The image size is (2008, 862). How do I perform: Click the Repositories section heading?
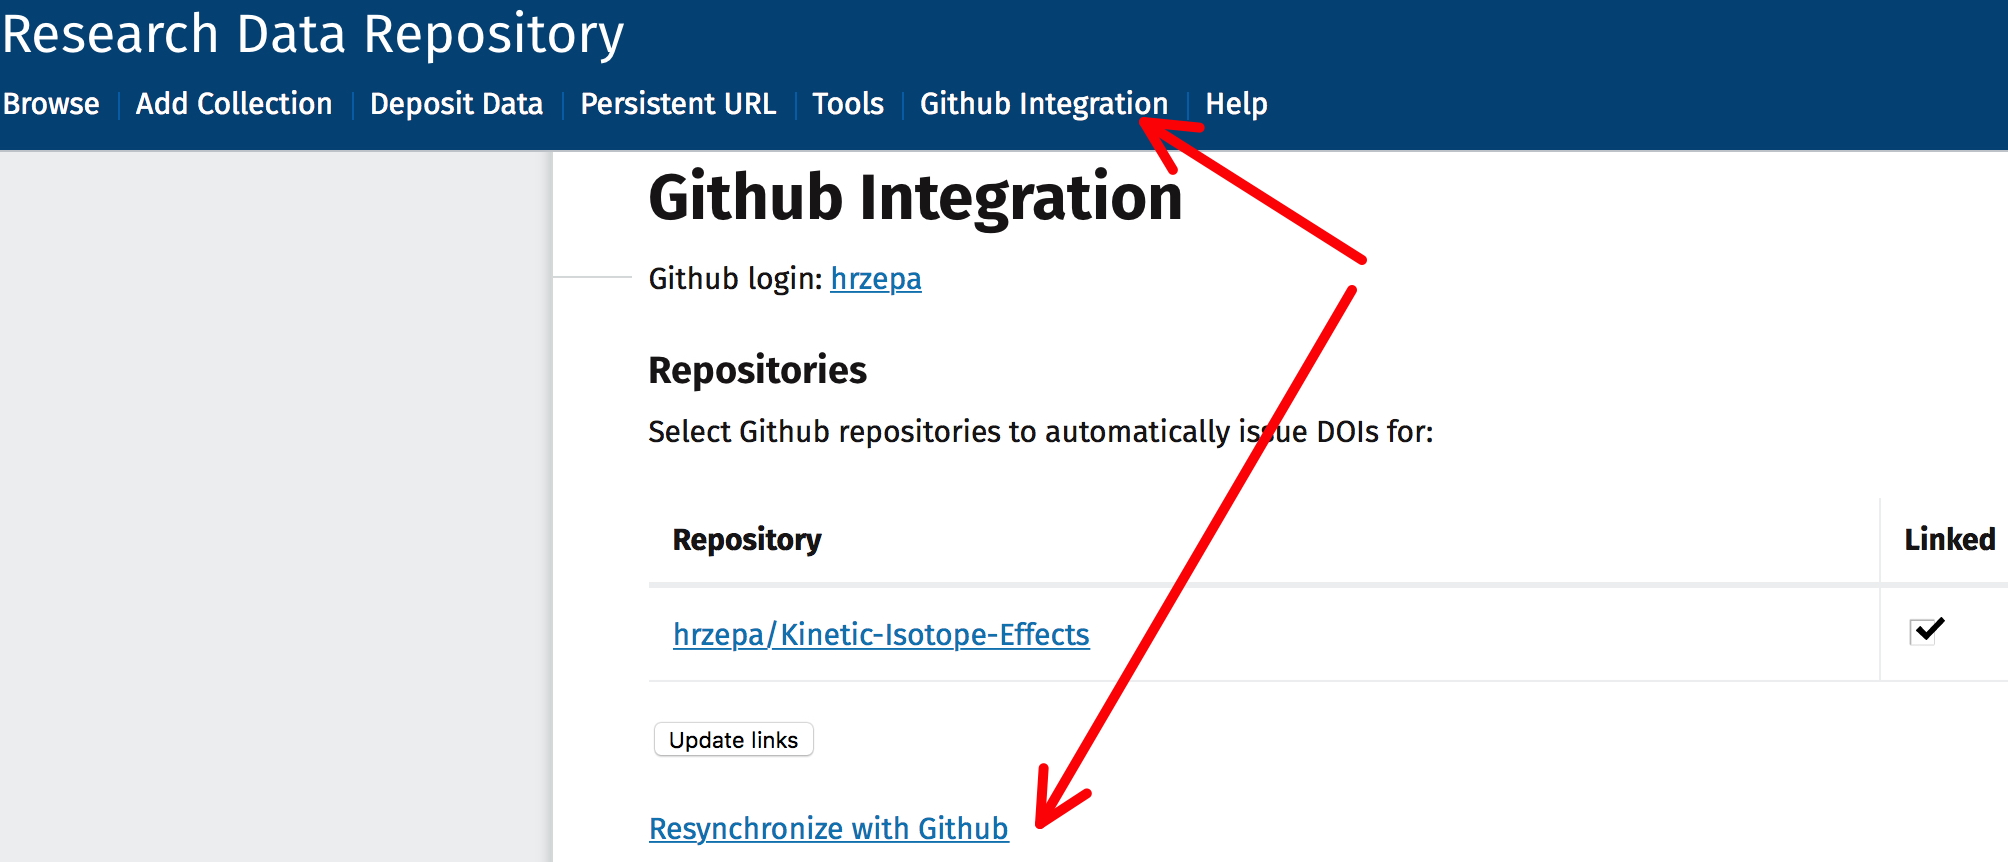[757, 371]
